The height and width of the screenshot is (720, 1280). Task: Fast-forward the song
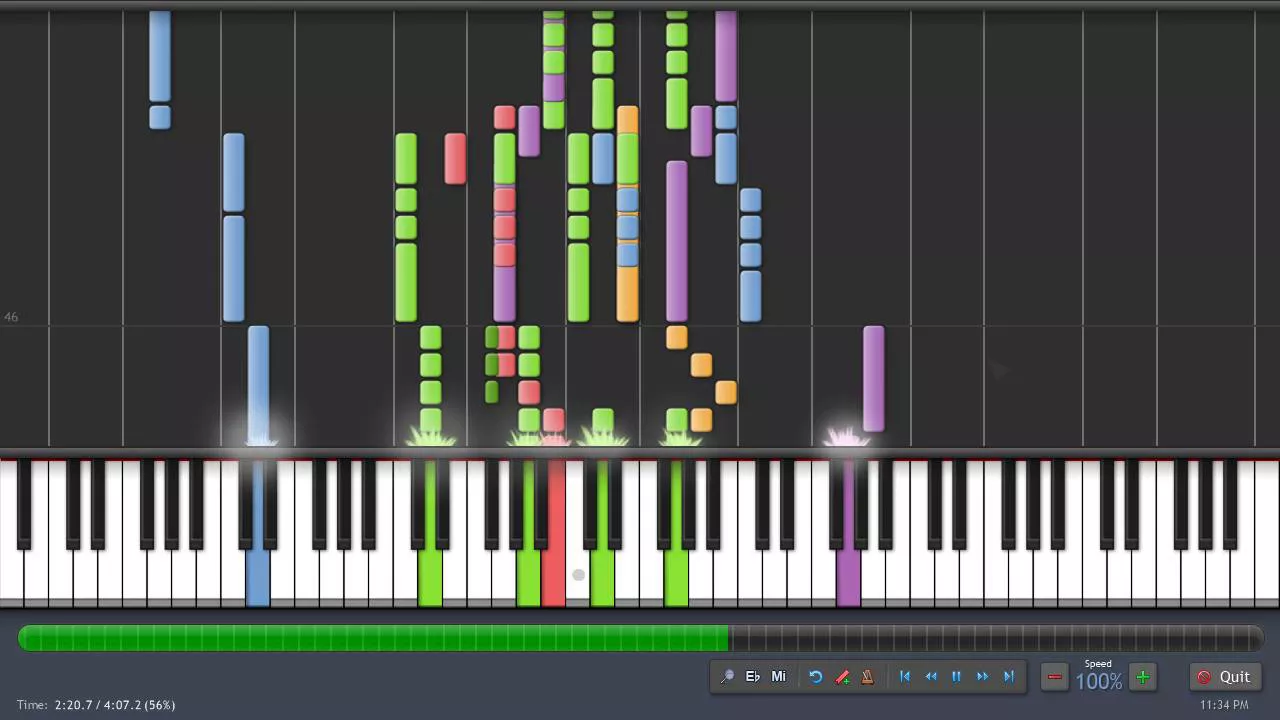[982, 677]
